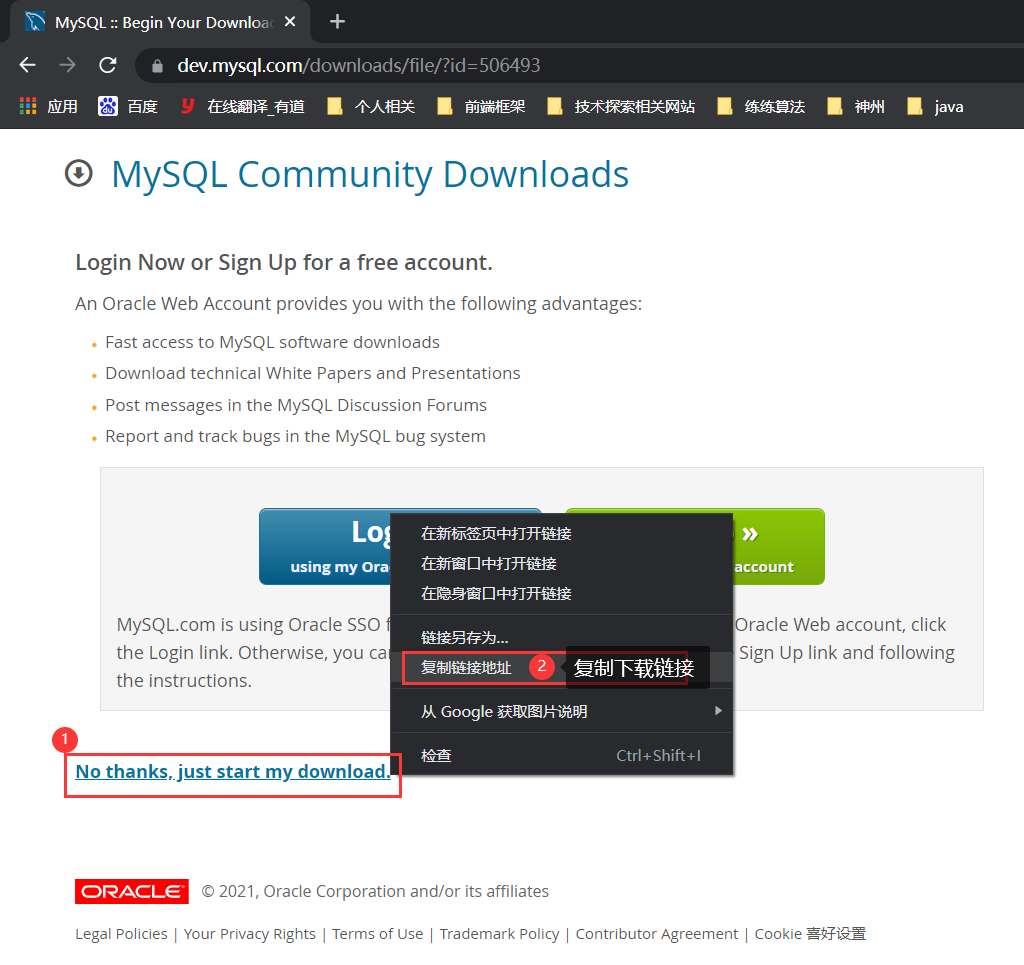
Task: Click the red Oracle logo
Action: tap(132, 891)
